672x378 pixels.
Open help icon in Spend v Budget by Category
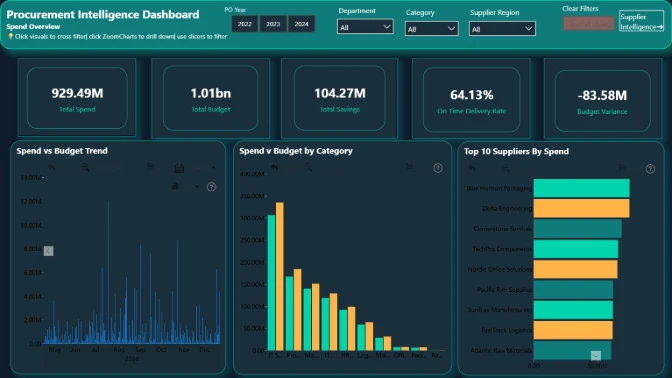tap(438, 168)
